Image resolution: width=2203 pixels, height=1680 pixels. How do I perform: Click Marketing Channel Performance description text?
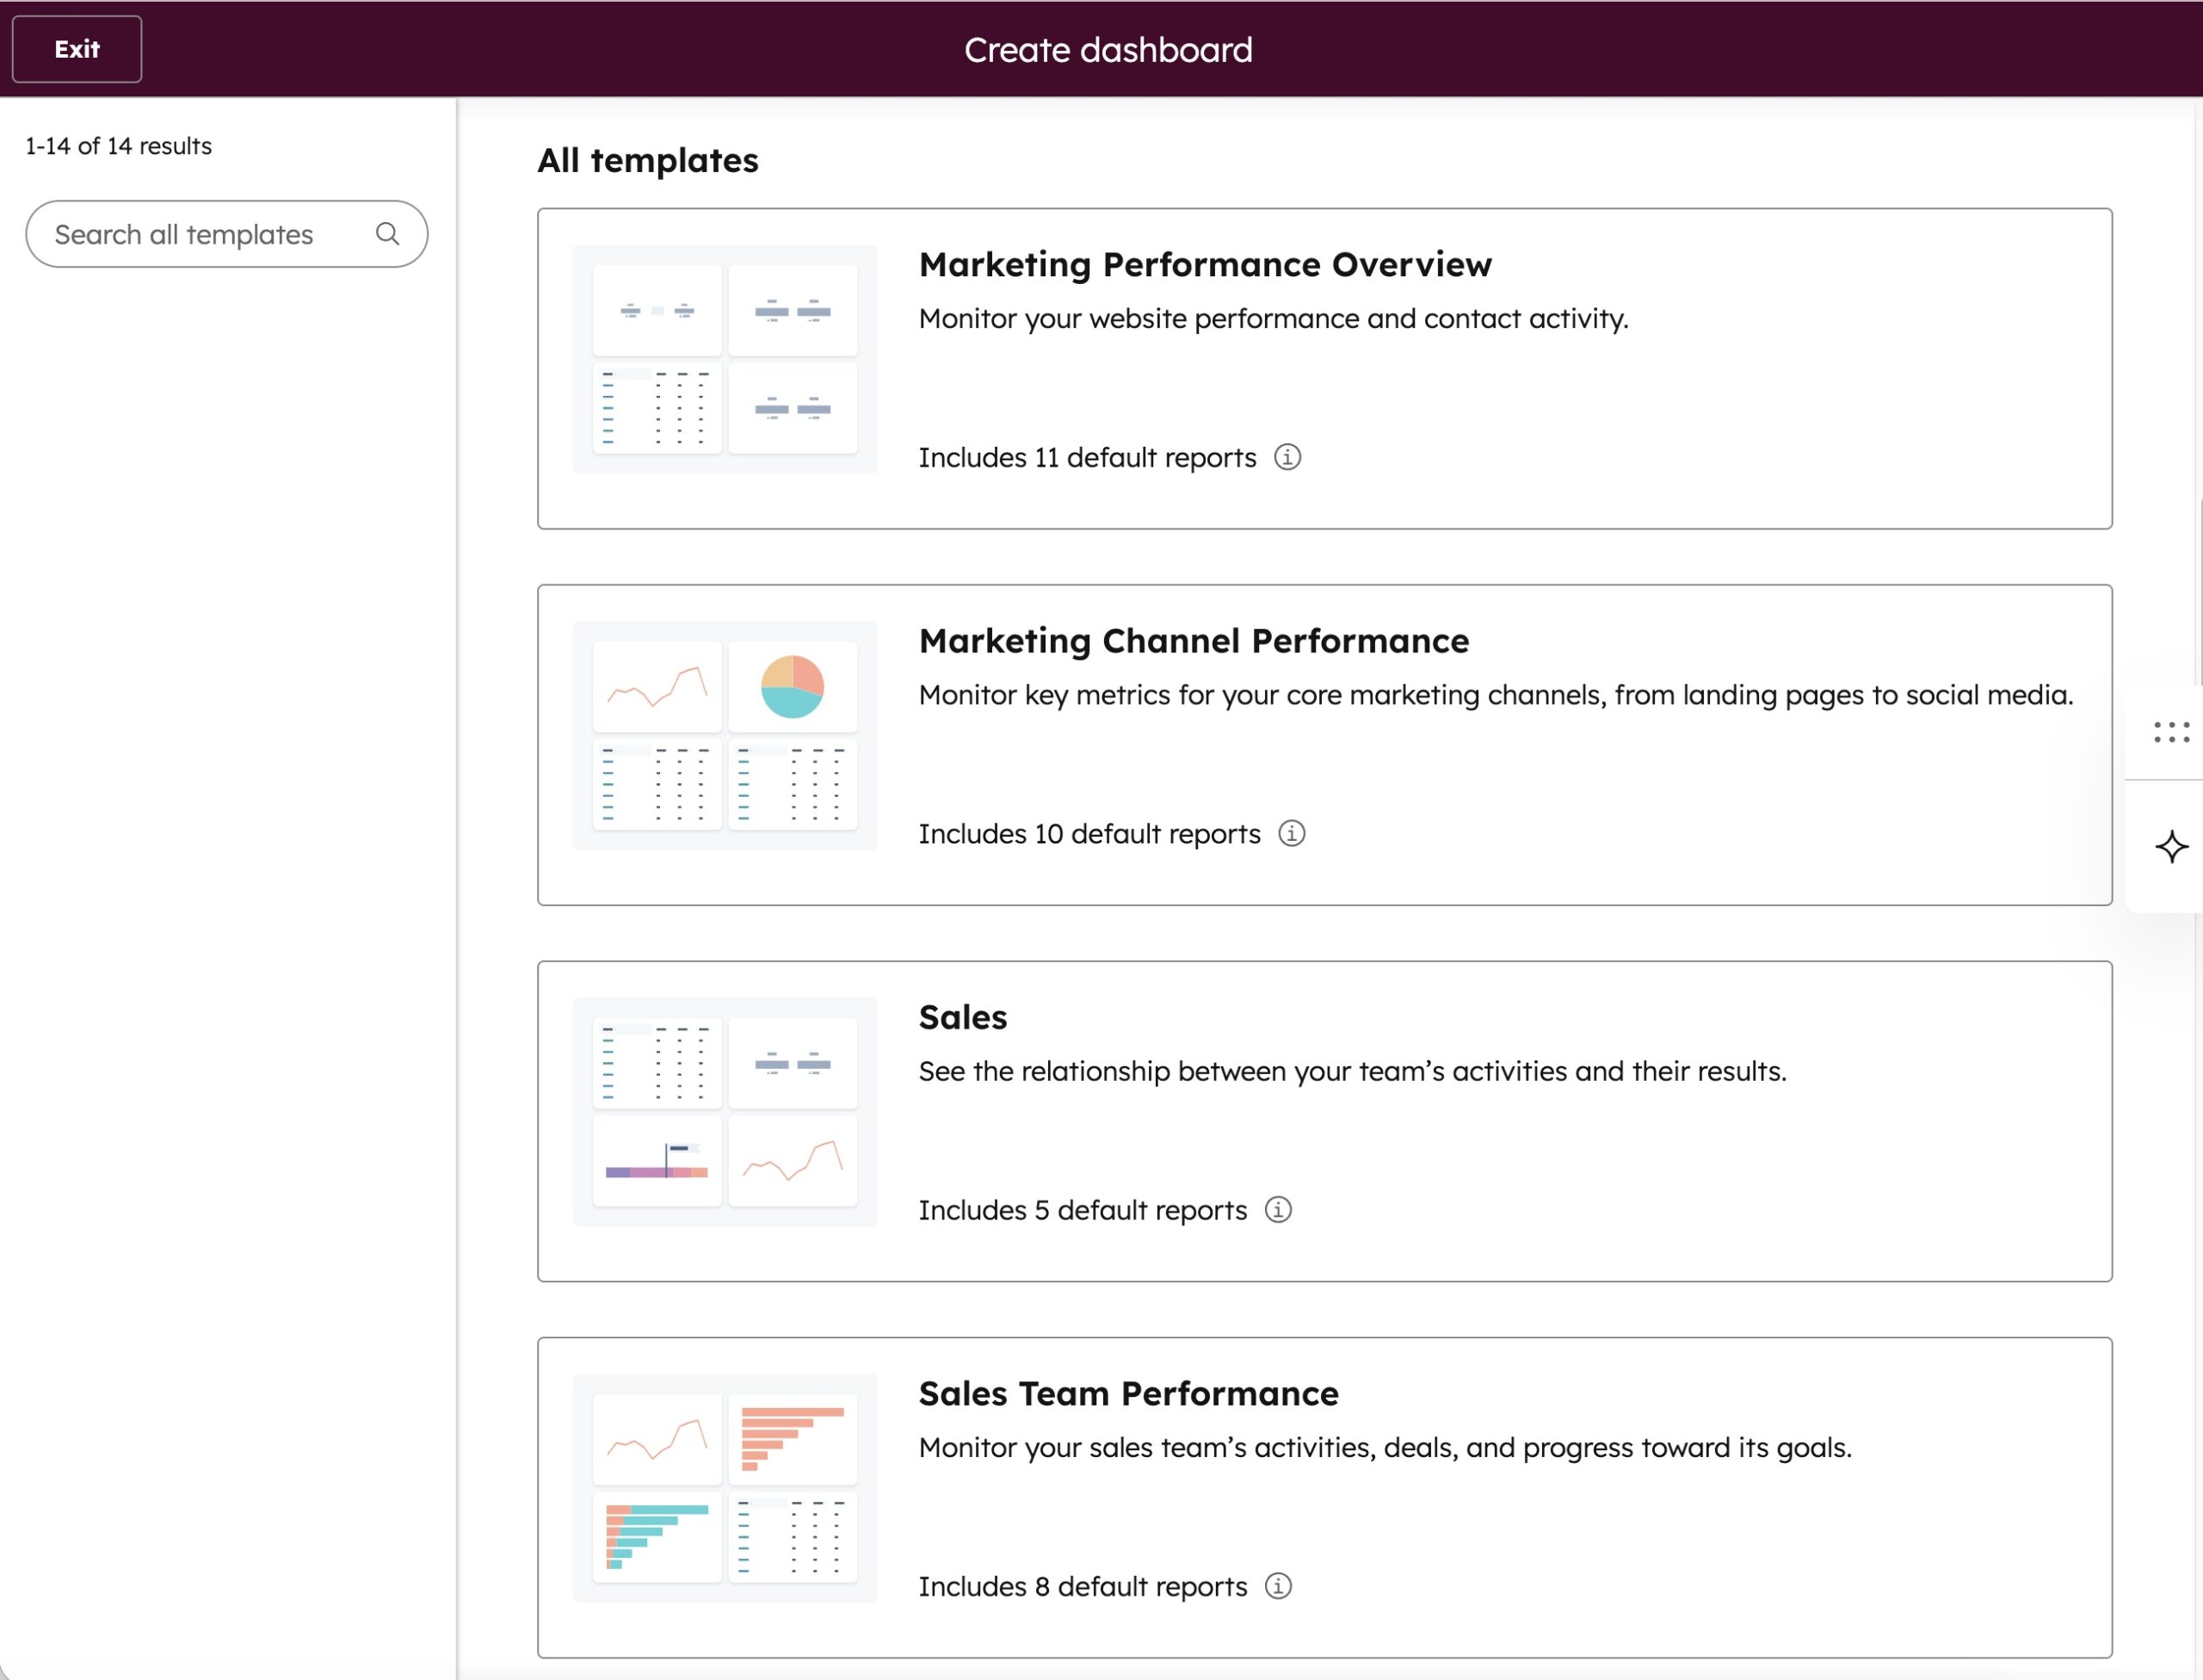[x=1495, y=695]
